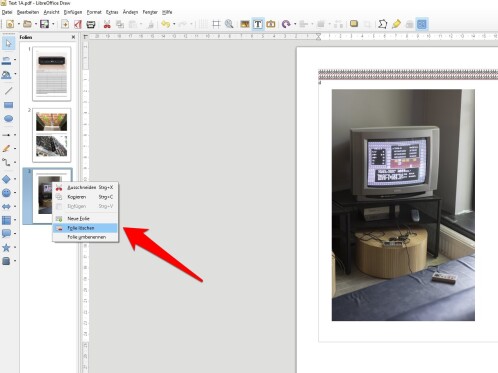
Task: Select the star shapes tool
Action: [6, 247]
